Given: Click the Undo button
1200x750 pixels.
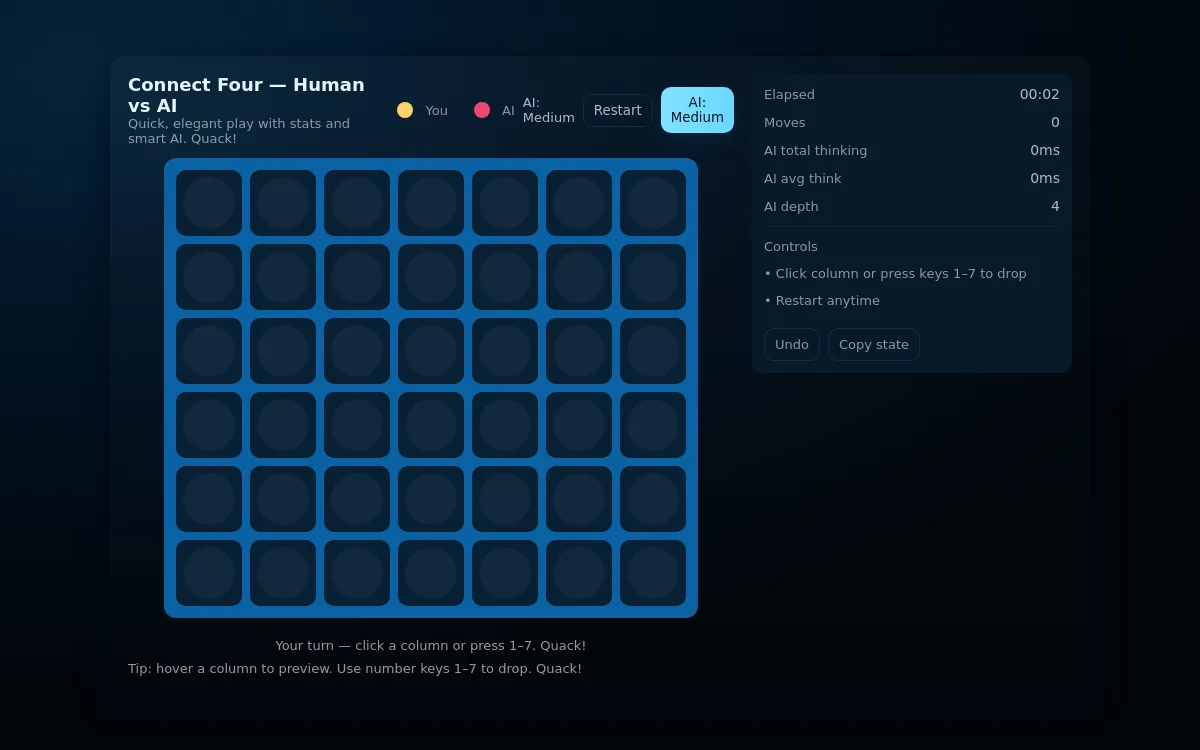Looking at the screenshot, I should pos(791,344).
